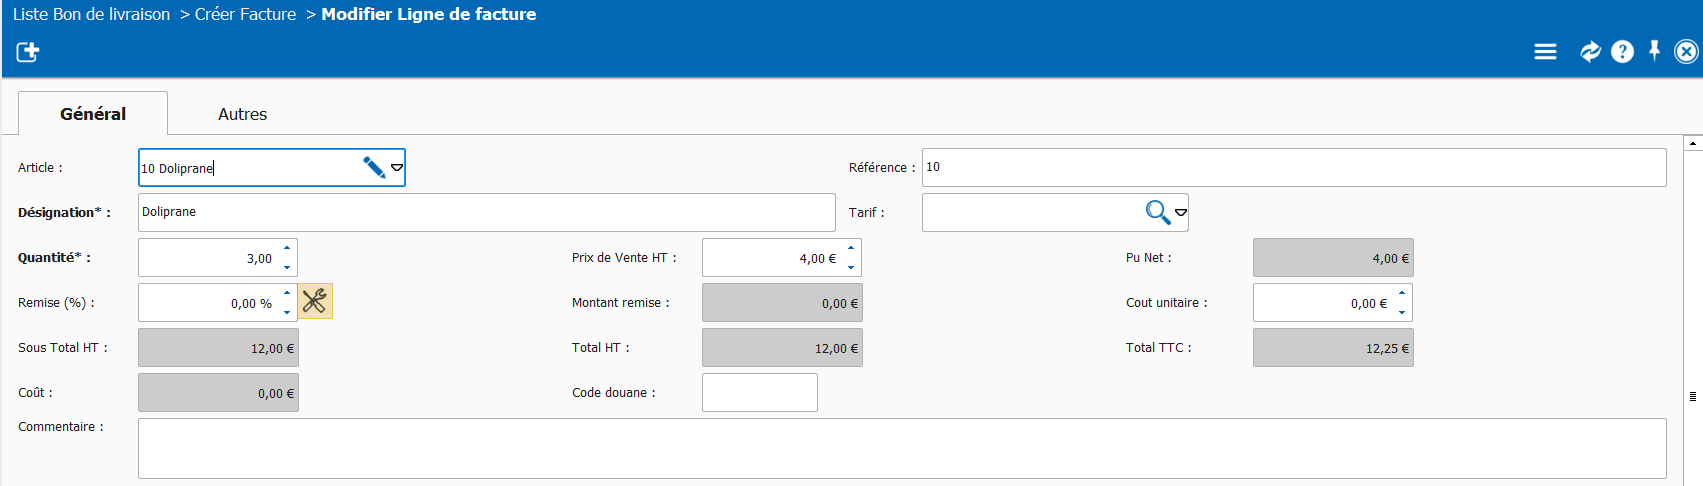1703x486 pixels.
Task: Click the refresh arrows icon
Action: [1589, 52]
